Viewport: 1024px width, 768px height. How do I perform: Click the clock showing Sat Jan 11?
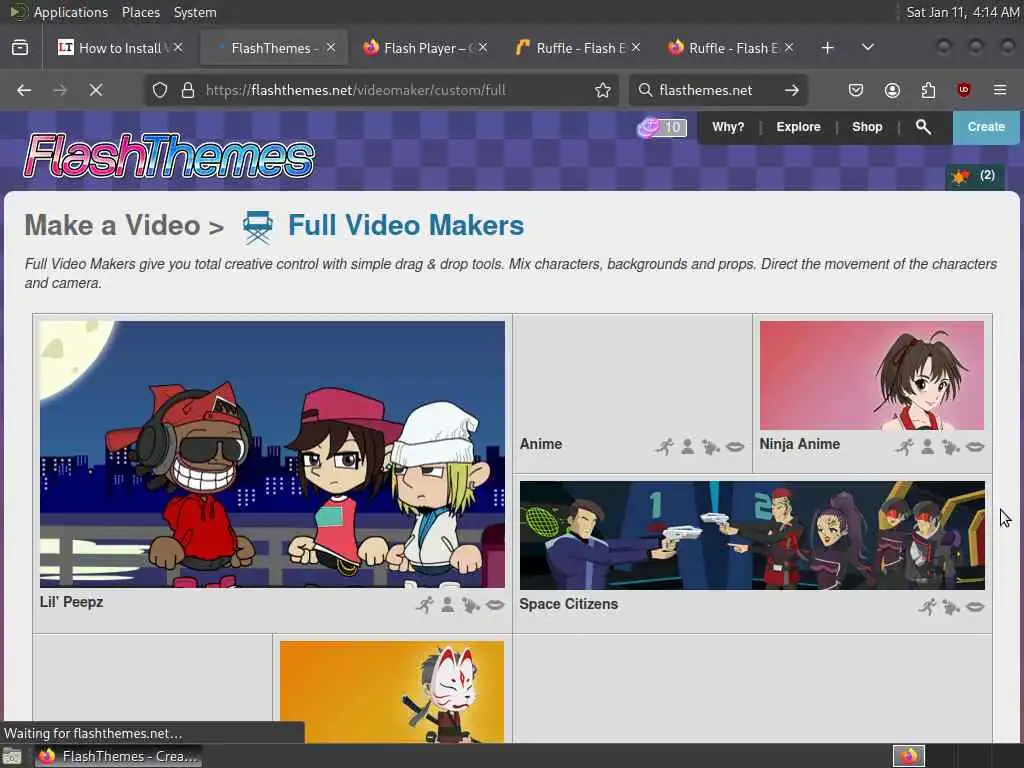(963, 12)
